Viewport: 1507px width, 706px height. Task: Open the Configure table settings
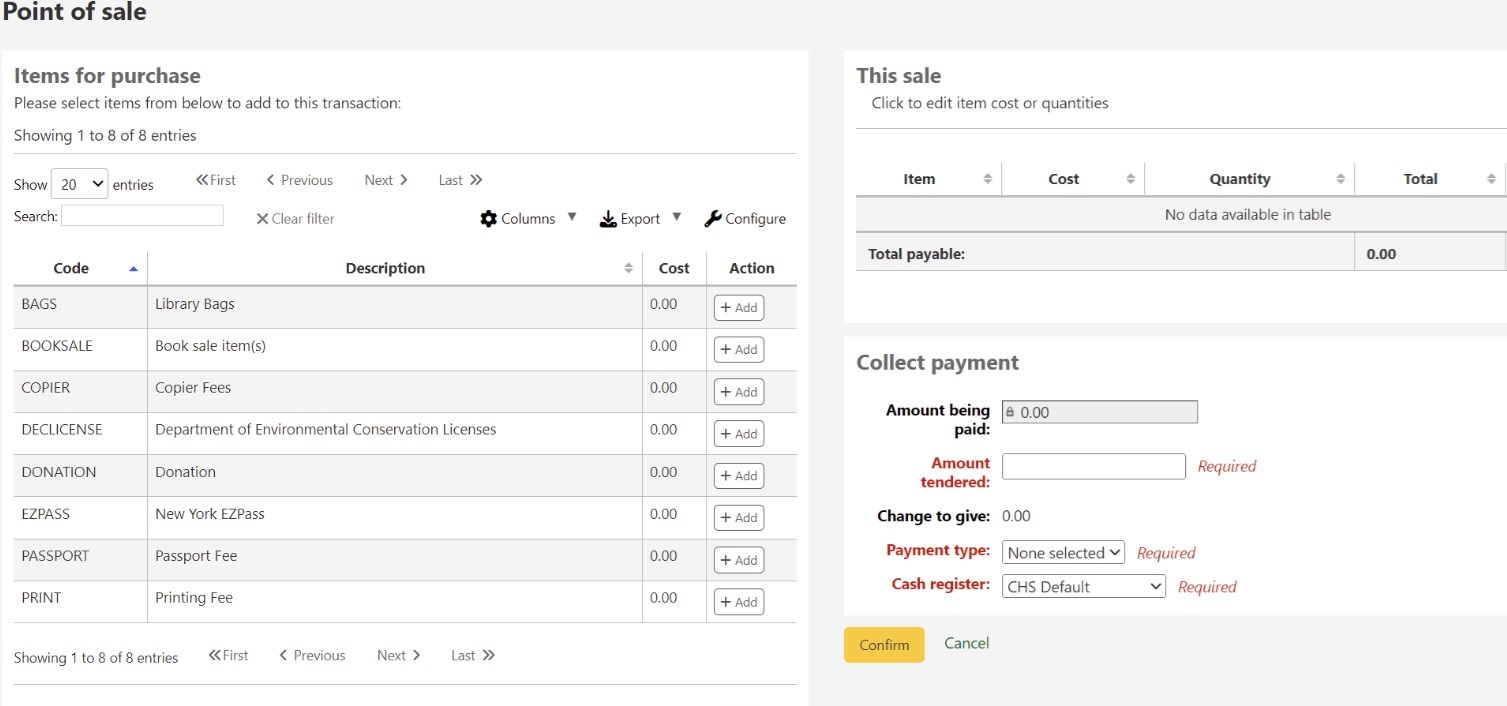(x=745, y=219)
